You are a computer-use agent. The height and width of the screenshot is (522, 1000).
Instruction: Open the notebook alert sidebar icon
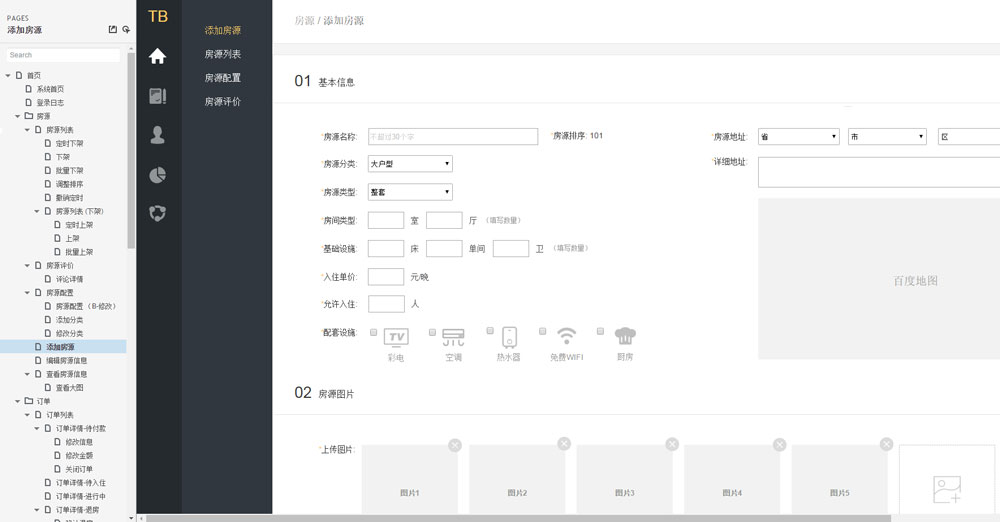coord(158,96)
